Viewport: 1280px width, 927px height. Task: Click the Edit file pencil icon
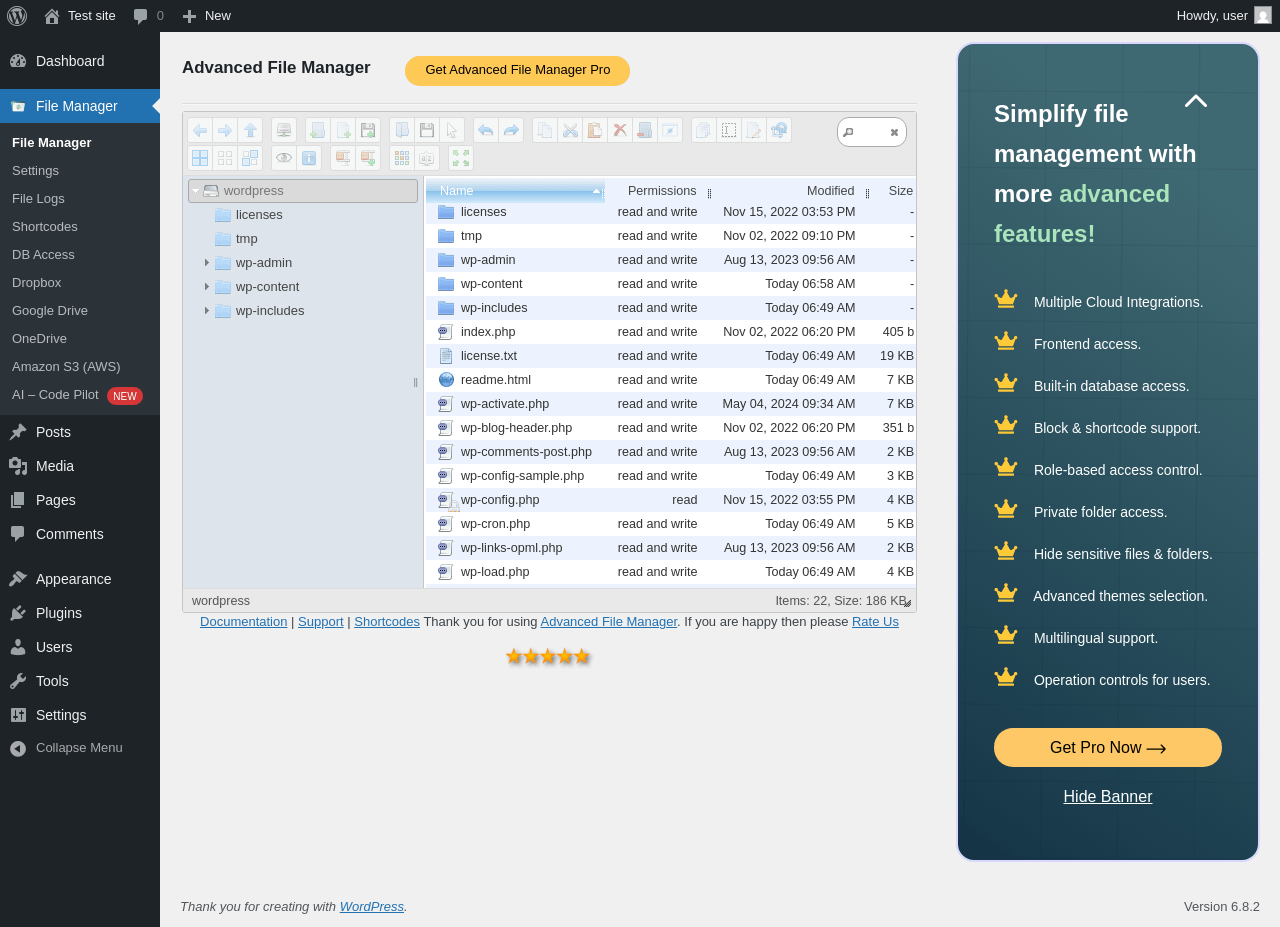(x=754, y=130)
